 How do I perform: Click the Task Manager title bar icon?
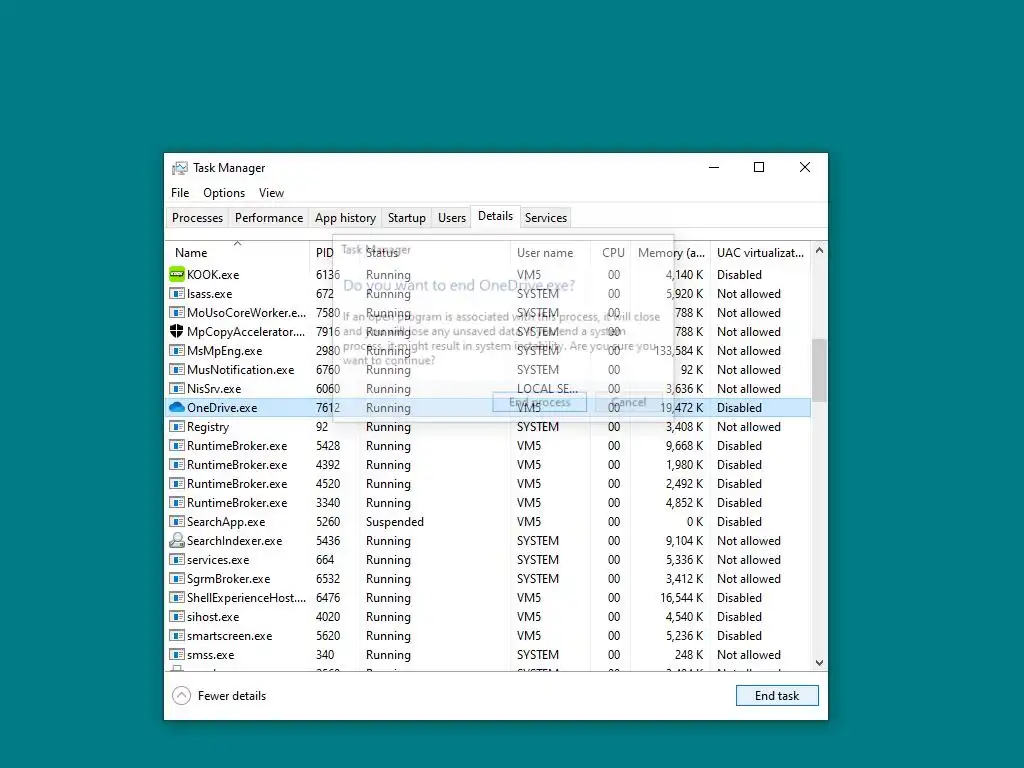[x=180, y=168]
